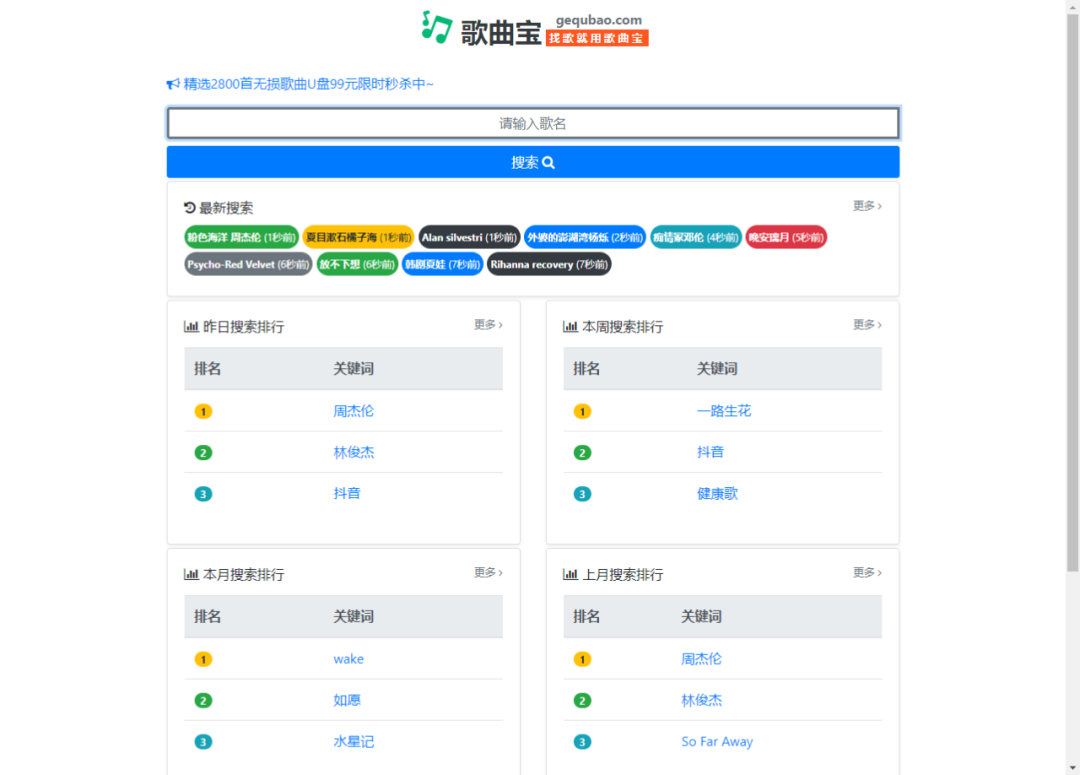Image resolution: width=1080 pixels, height=775 pixels.
Task: Open 林俊杰 in last month's ranking
Action: click(x=701, y=701)
